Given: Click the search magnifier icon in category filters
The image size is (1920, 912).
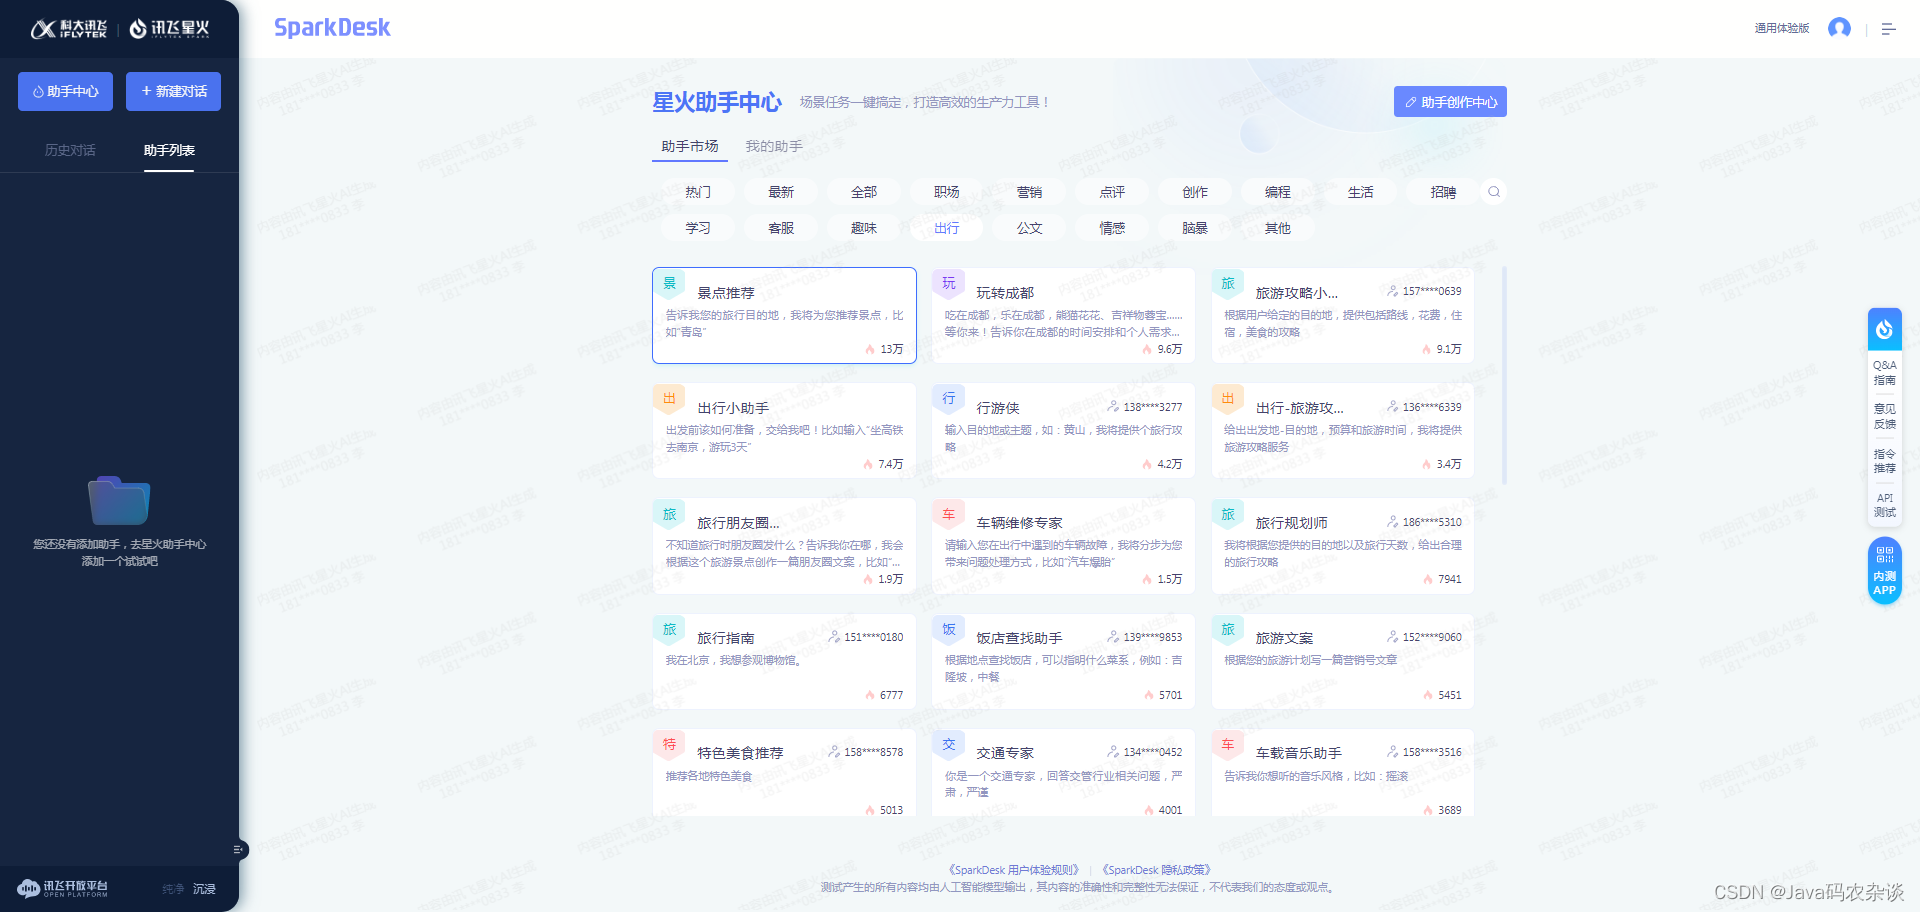Looking at the screenshot, I should pyautogui.click(x=1494, y=192).
